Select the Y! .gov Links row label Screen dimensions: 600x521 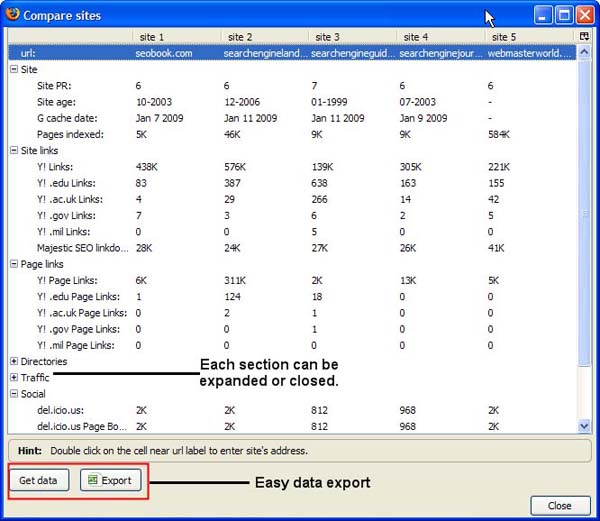click(x=66, y=215)
